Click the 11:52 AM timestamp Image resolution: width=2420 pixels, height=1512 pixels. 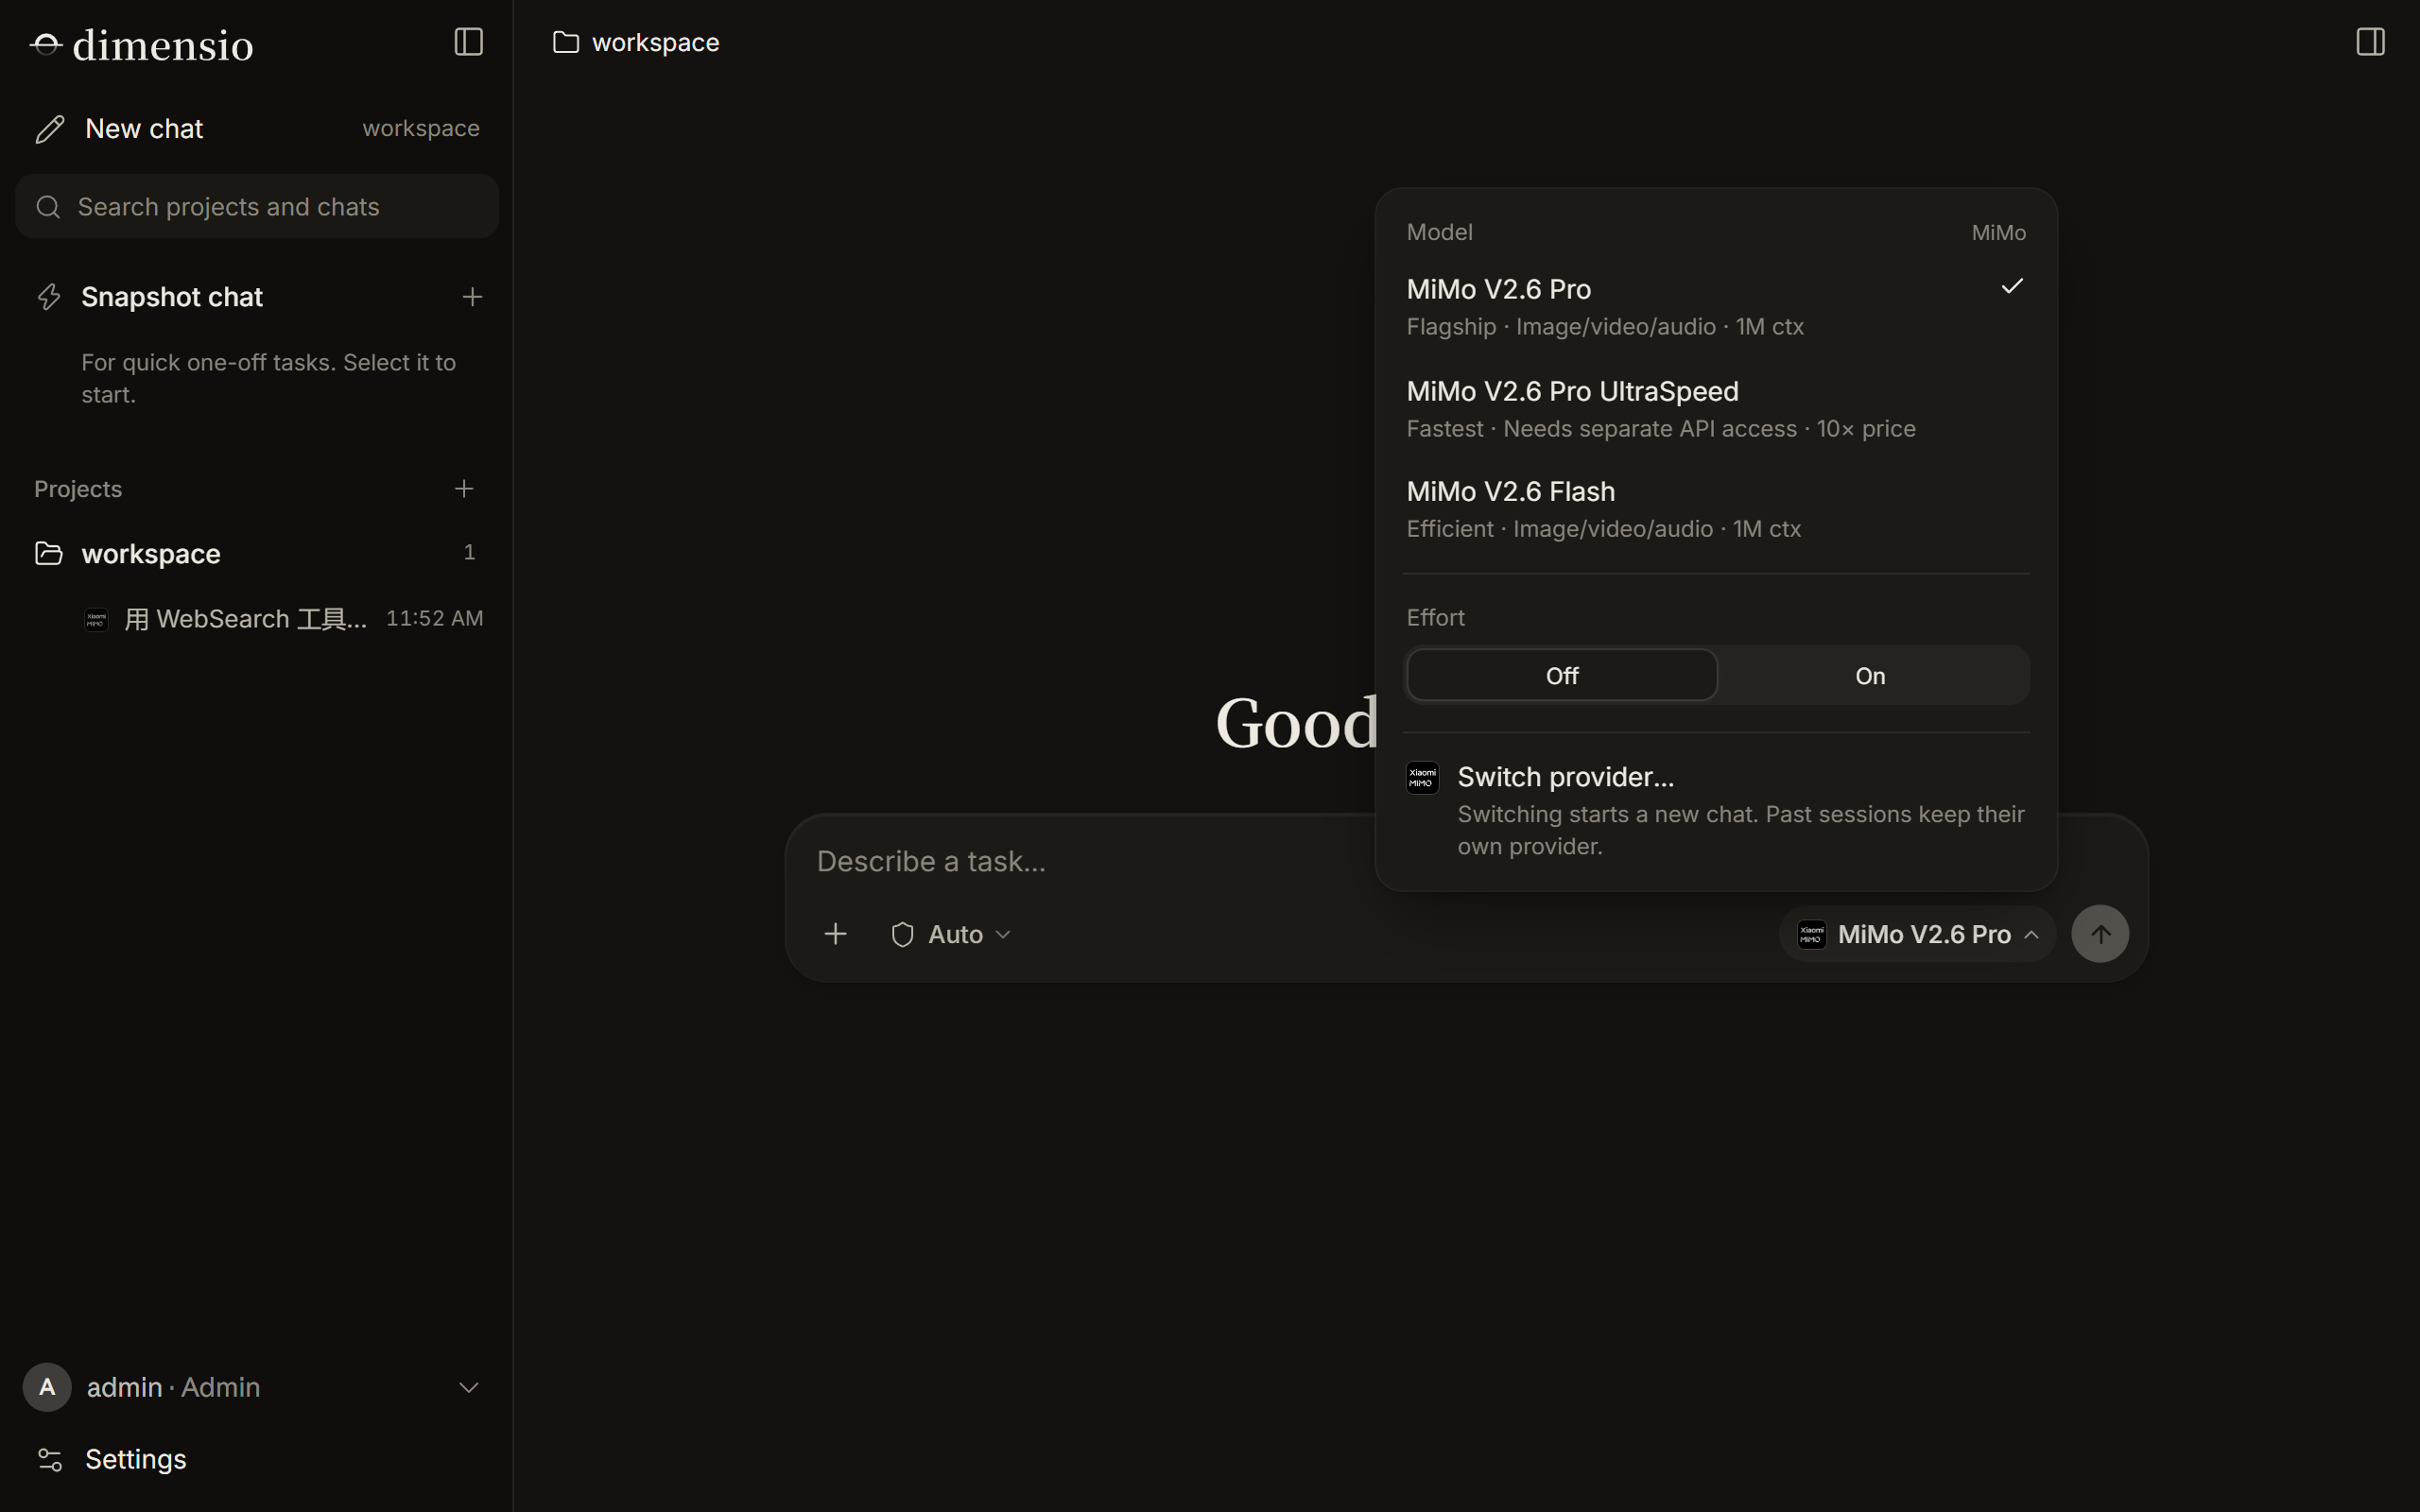pyautogui.click(x=434, y=619)
